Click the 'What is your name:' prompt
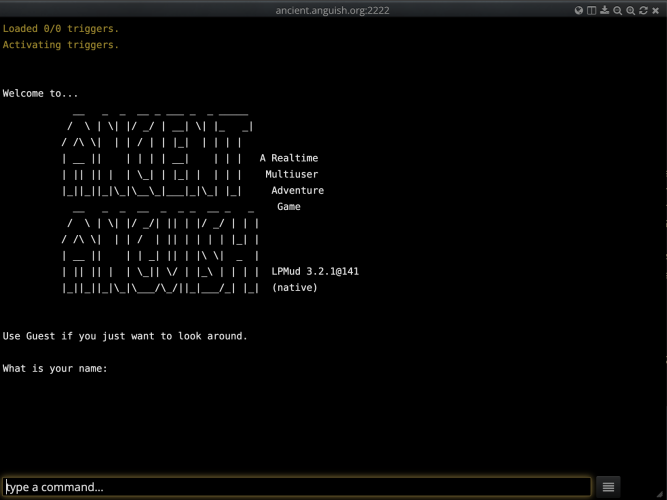The width and height of the screenshot is (667, 500). point(55,369)
